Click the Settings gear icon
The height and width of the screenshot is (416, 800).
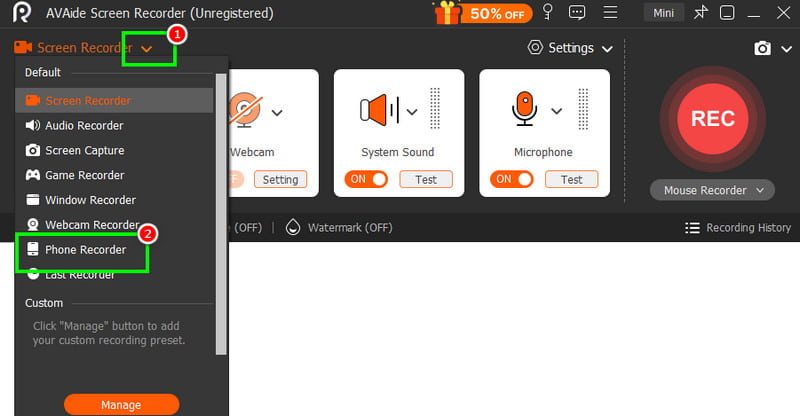pyautogui.click(x=535, y=47)
